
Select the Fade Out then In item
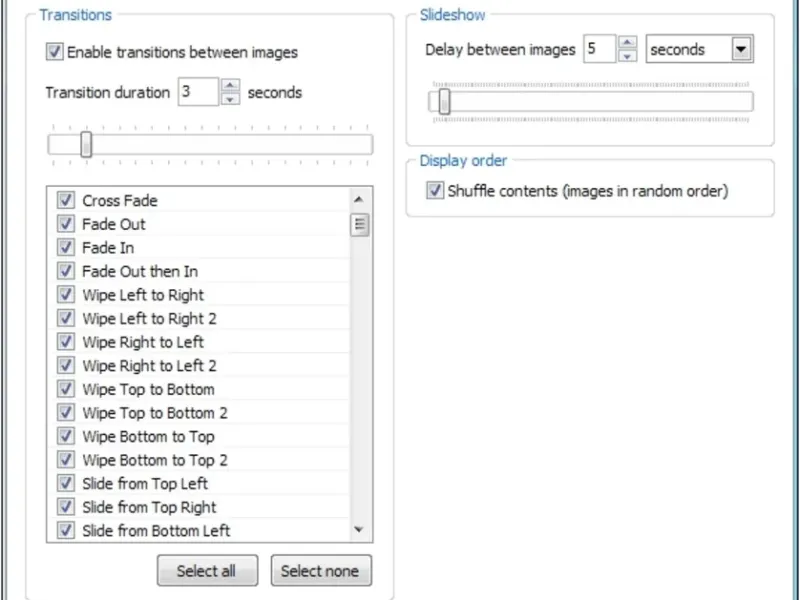[x=140, y=271]
